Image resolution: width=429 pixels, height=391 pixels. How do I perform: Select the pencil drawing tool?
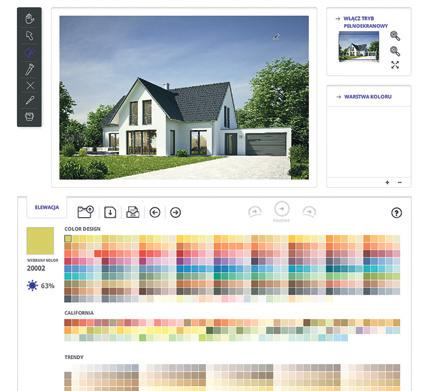click(29, 69)
